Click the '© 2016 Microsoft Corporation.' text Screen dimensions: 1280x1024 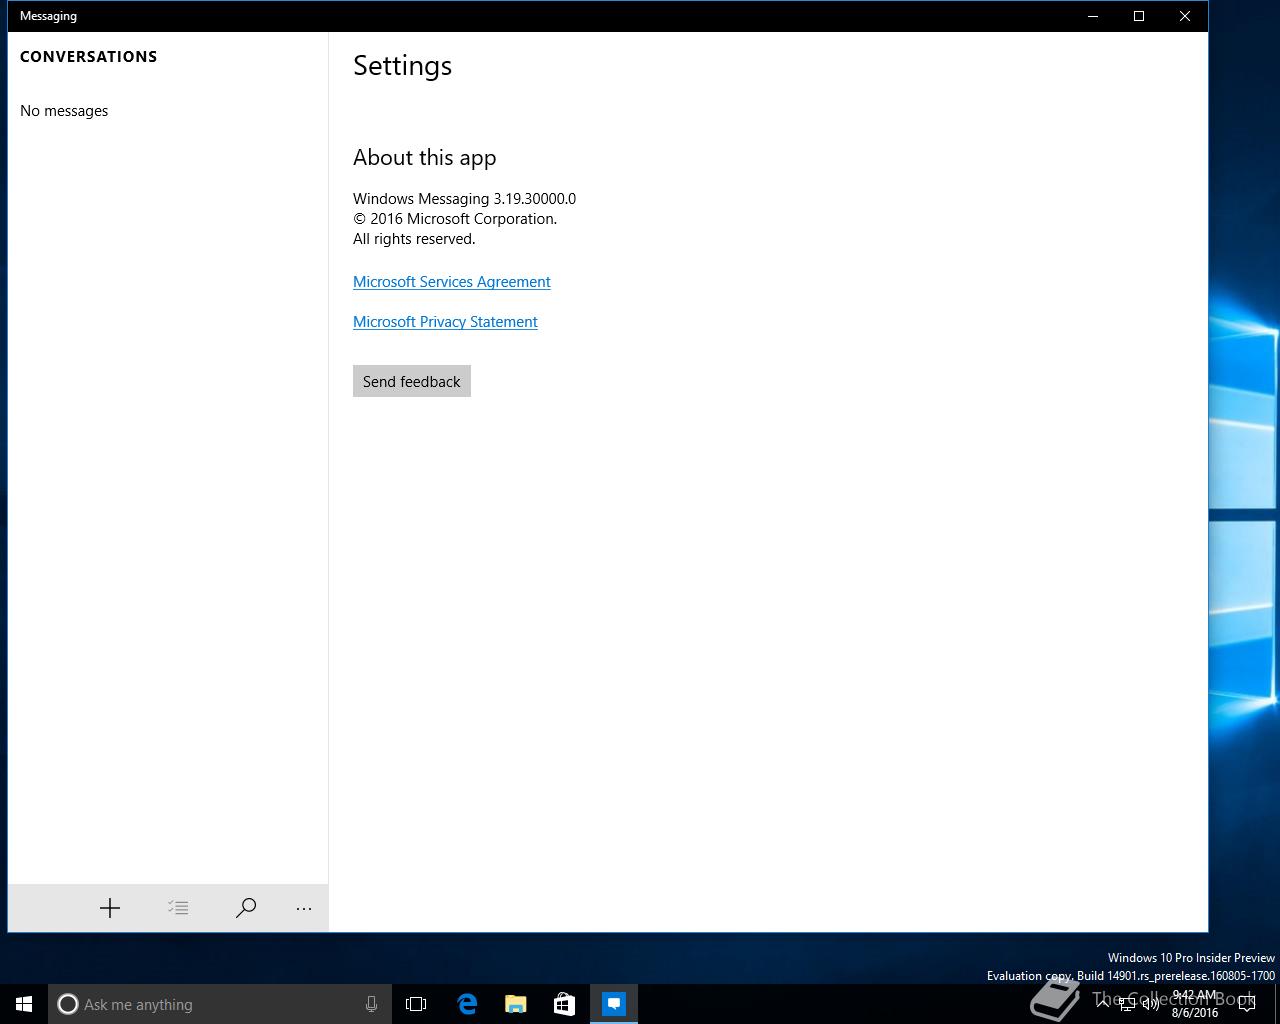(455, 219)
